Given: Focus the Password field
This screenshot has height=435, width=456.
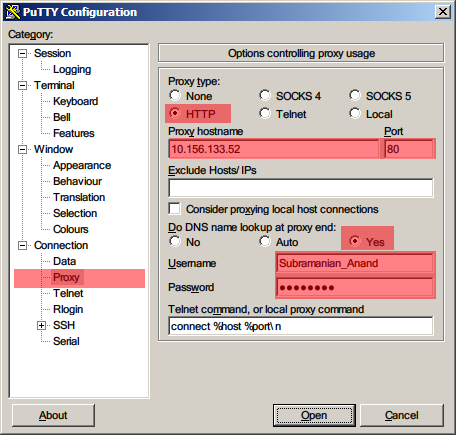Looking at the screenshot, I should (x=355, y=288).
